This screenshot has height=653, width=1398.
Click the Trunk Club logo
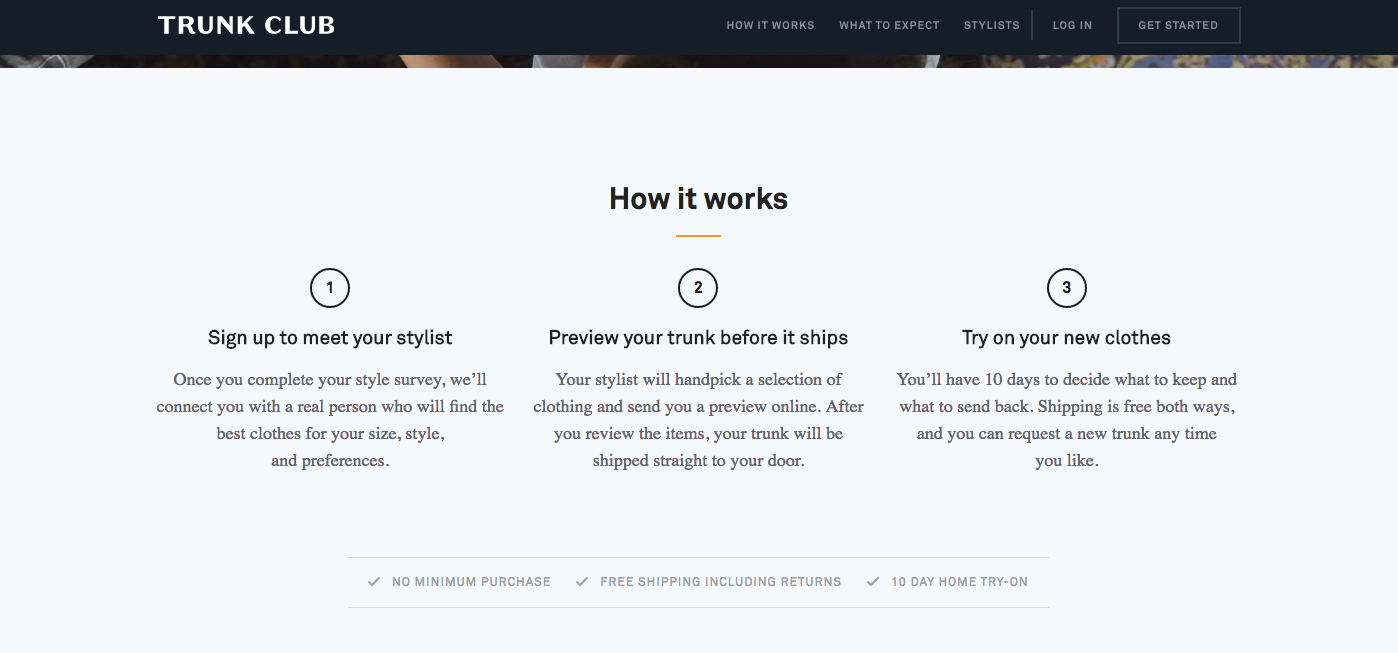point(246,25)
